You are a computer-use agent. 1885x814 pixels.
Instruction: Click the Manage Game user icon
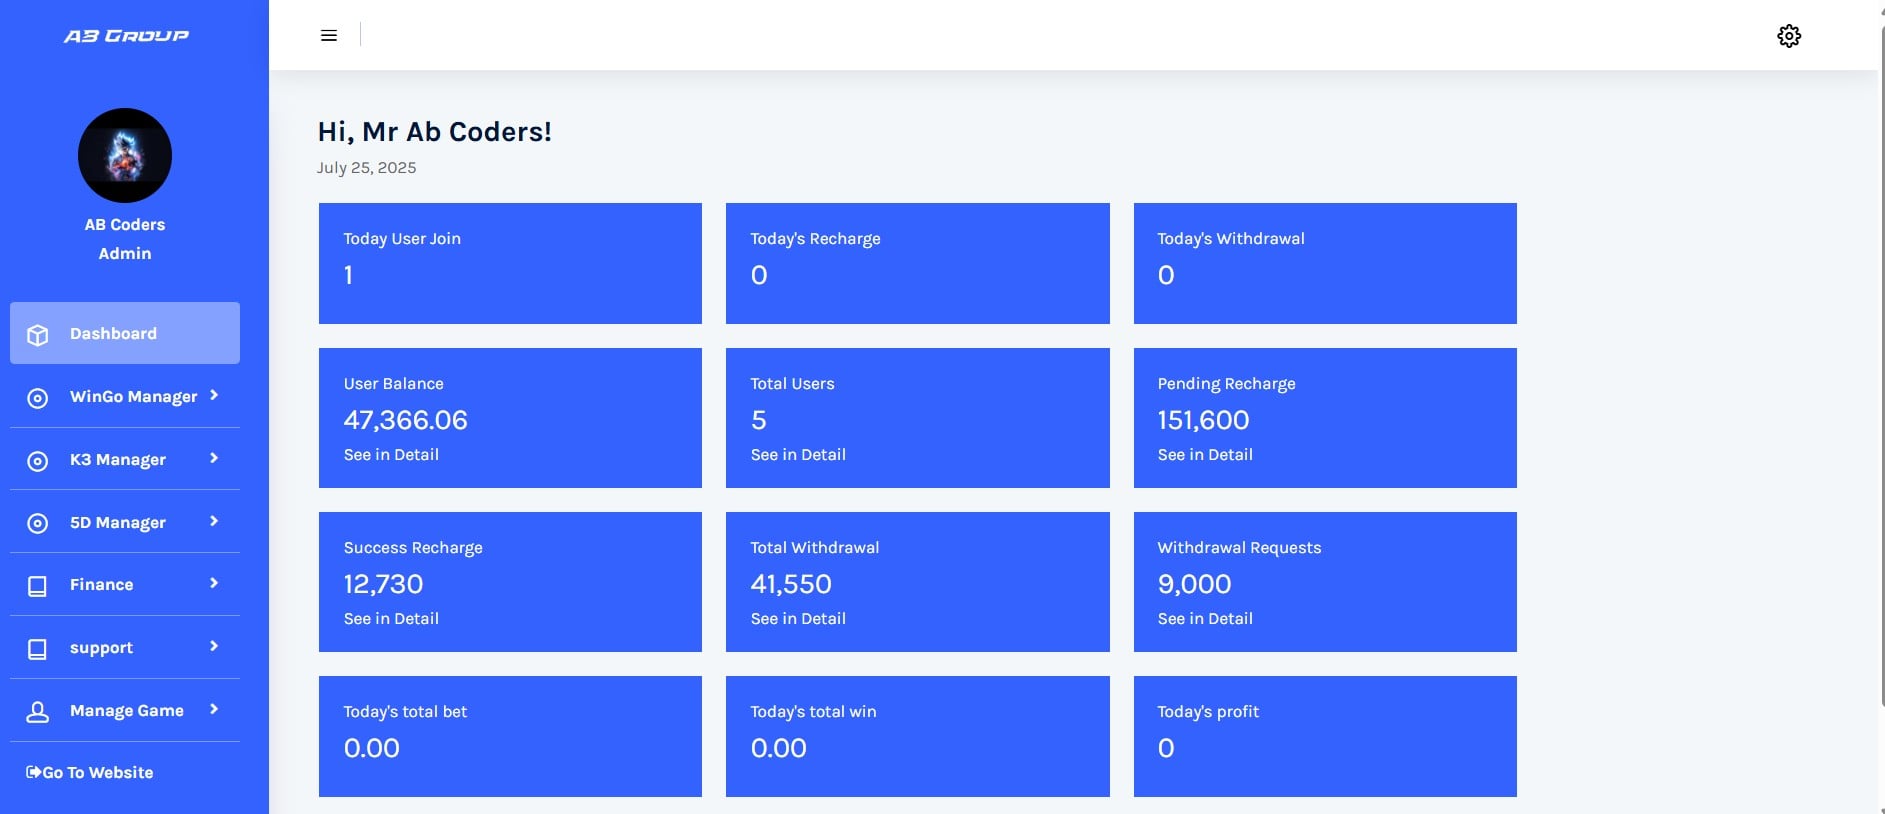[x=38, y=712]
